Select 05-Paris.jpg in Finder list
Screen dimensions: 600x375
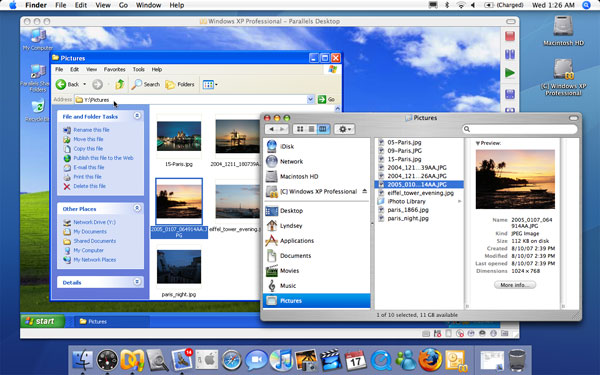pyautogui.click(x=404, y=142)
